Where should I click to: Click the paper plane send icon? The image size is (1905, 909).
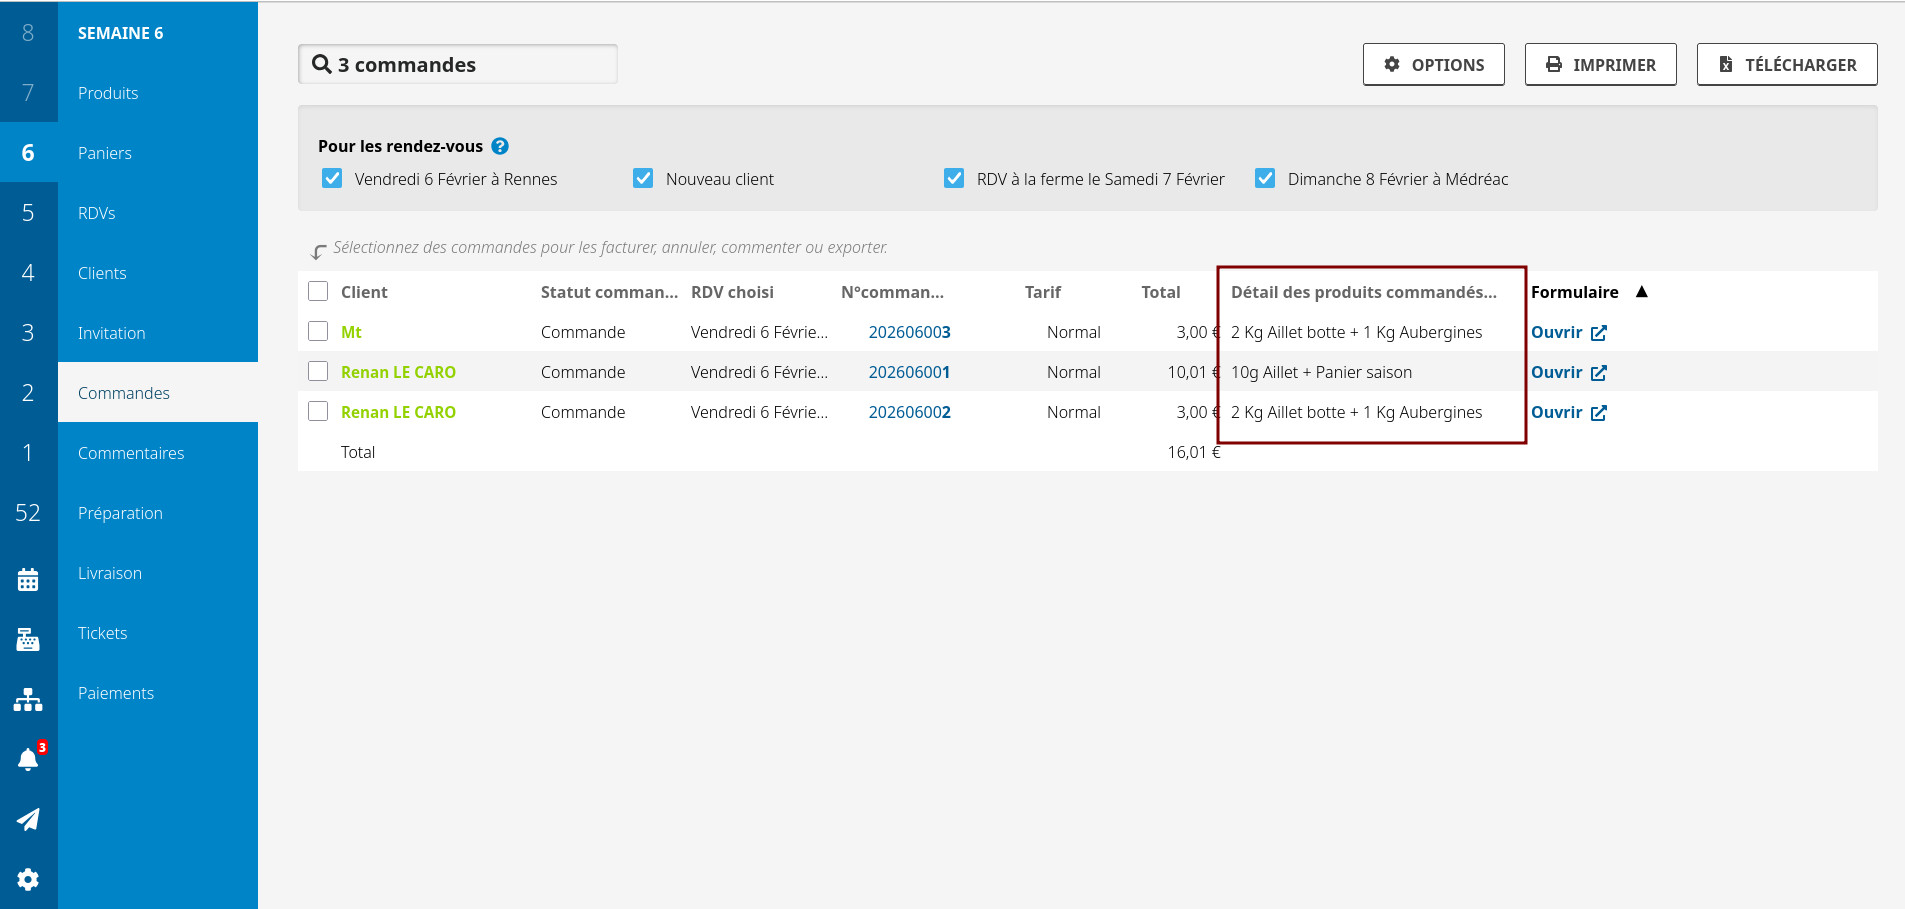28,820
